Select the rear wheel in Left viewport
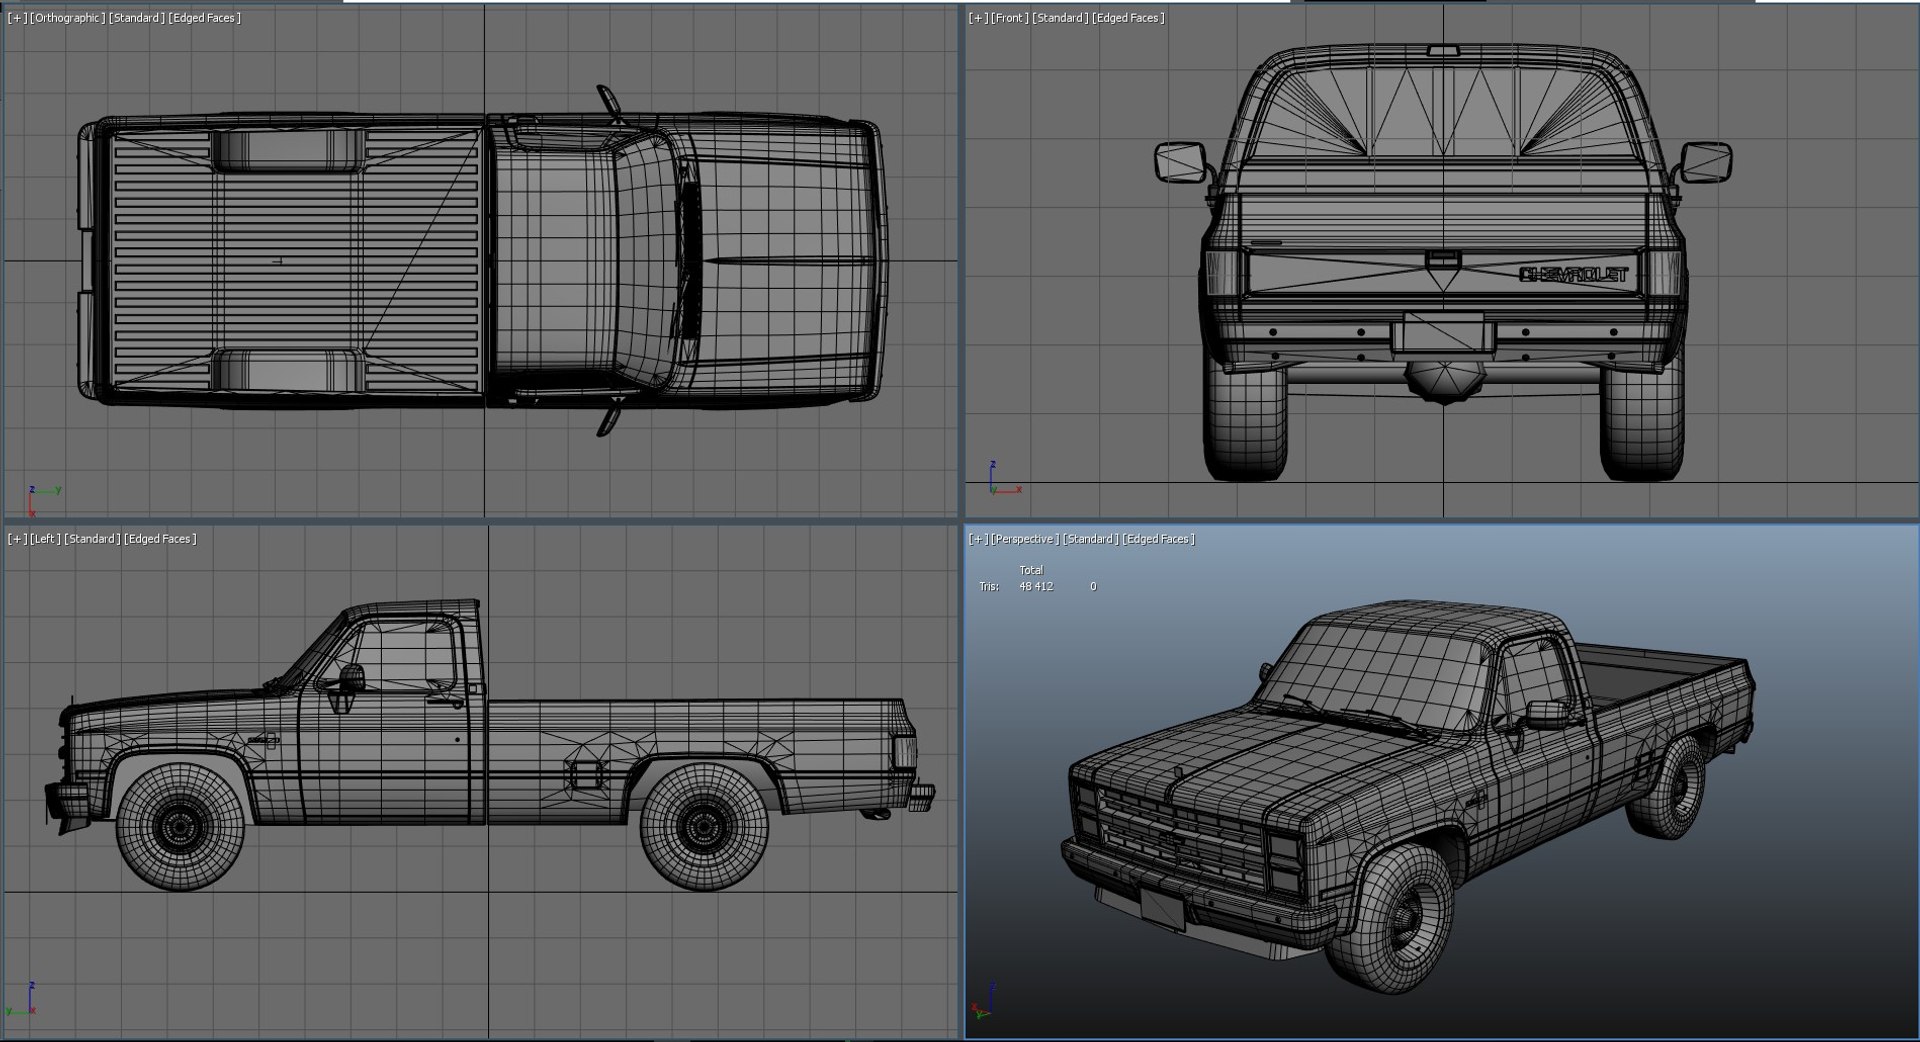The height and width of the screenshot is (1042, 1920). (x=704, y=826)
